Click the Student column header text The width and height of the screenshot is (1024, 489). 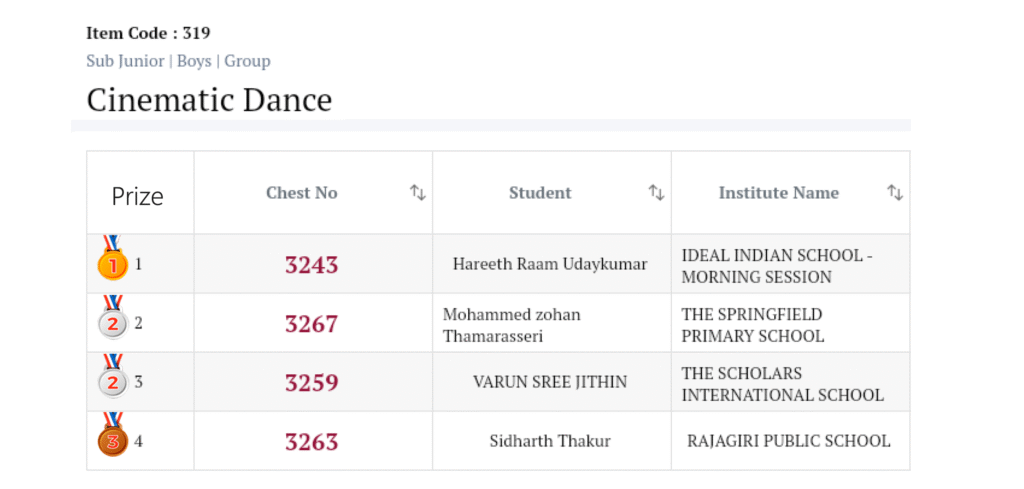point(540,193)
